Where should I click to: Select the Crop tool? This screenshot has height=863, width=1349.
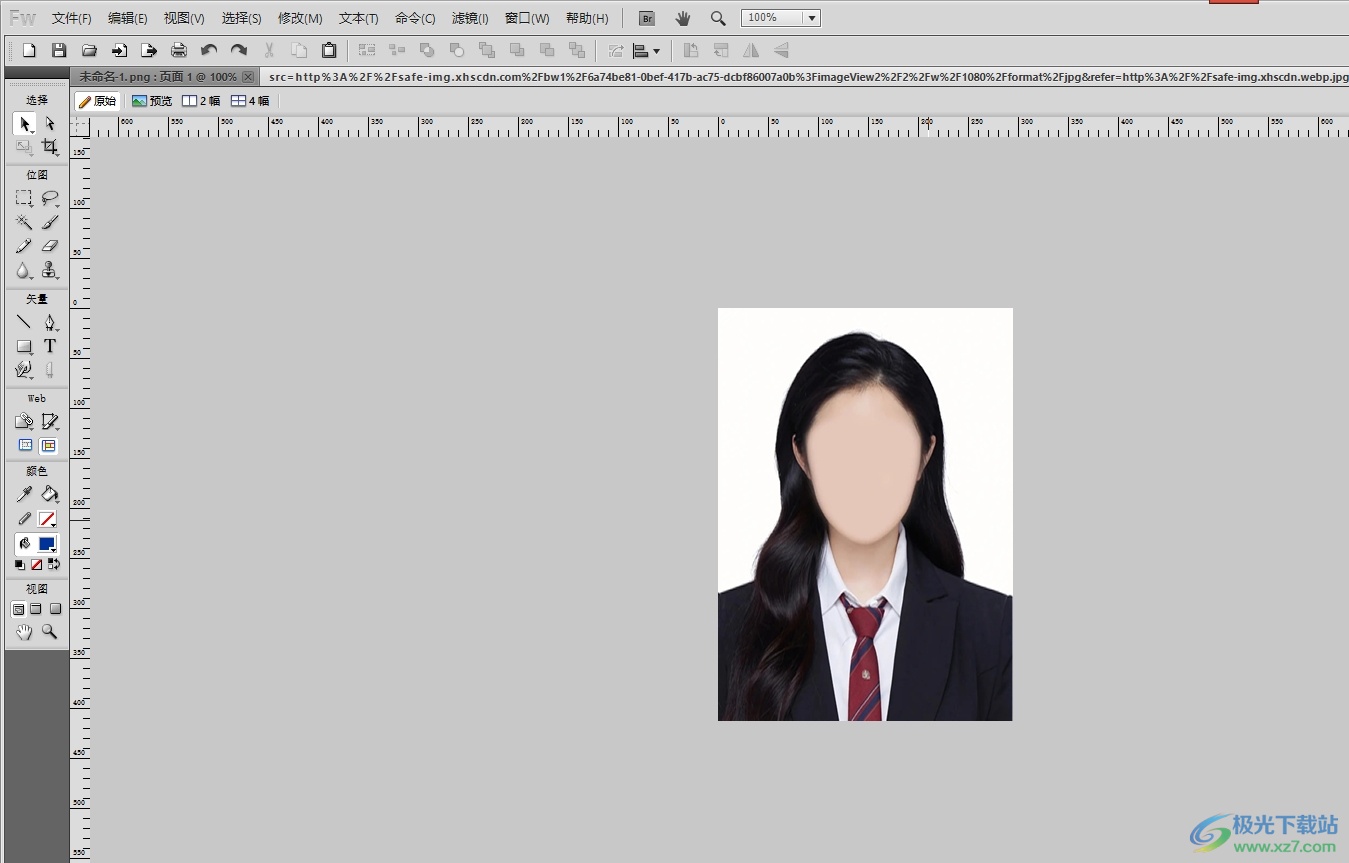click(x=49, y=147)
